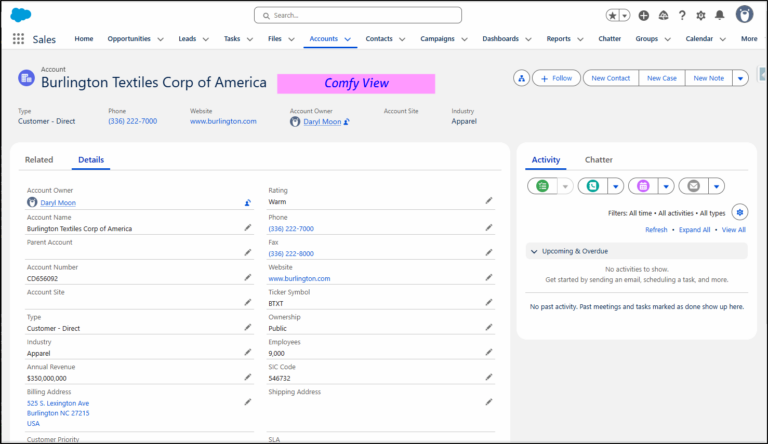Click the Follow button
Viewport: 768px width, 444px height.
click(556, 78)
